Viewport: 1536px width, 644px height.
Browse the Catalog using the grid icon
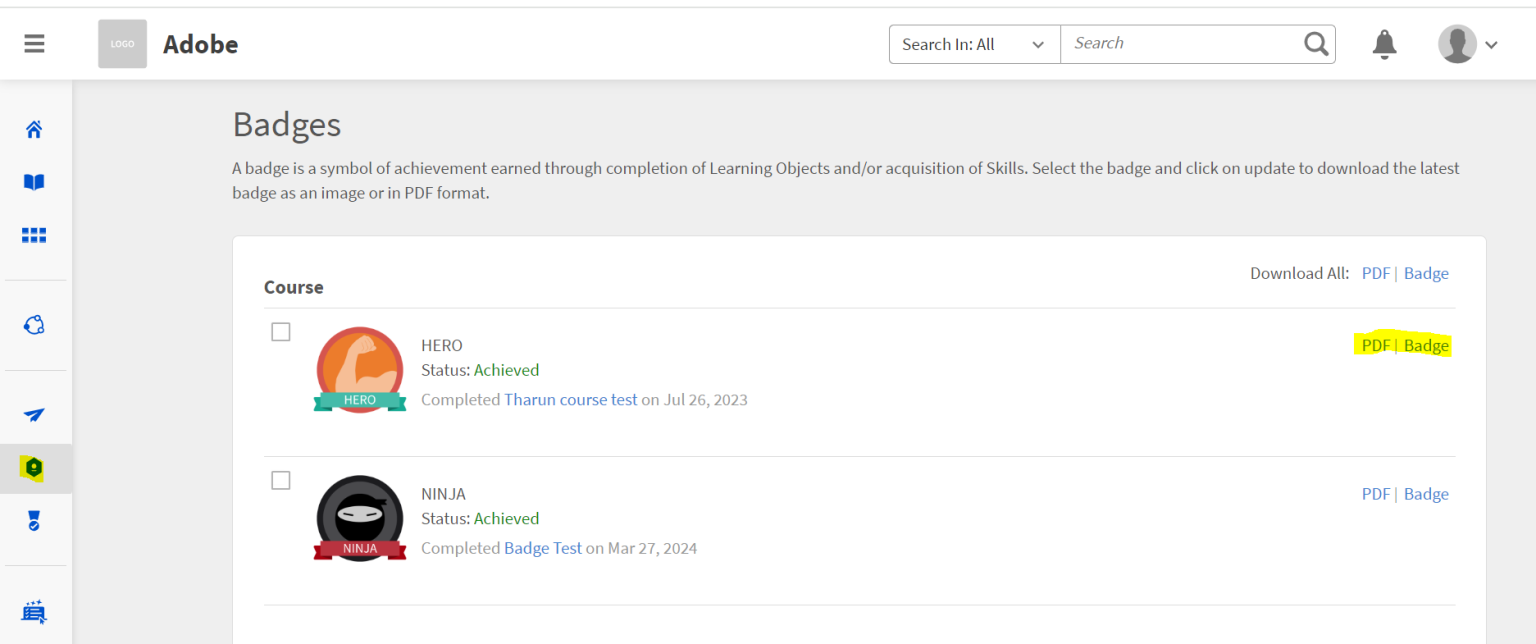(x=34, y=234)
